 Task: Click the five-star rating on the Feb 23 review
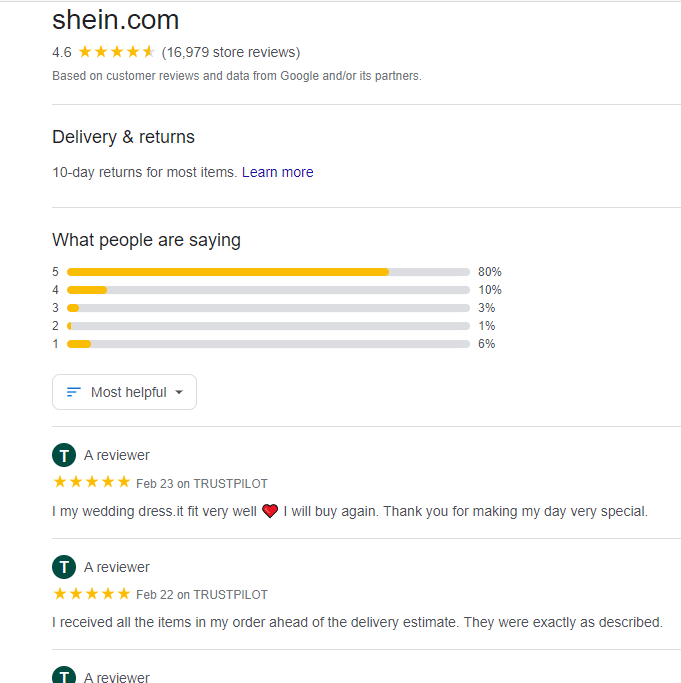[91, 482]
